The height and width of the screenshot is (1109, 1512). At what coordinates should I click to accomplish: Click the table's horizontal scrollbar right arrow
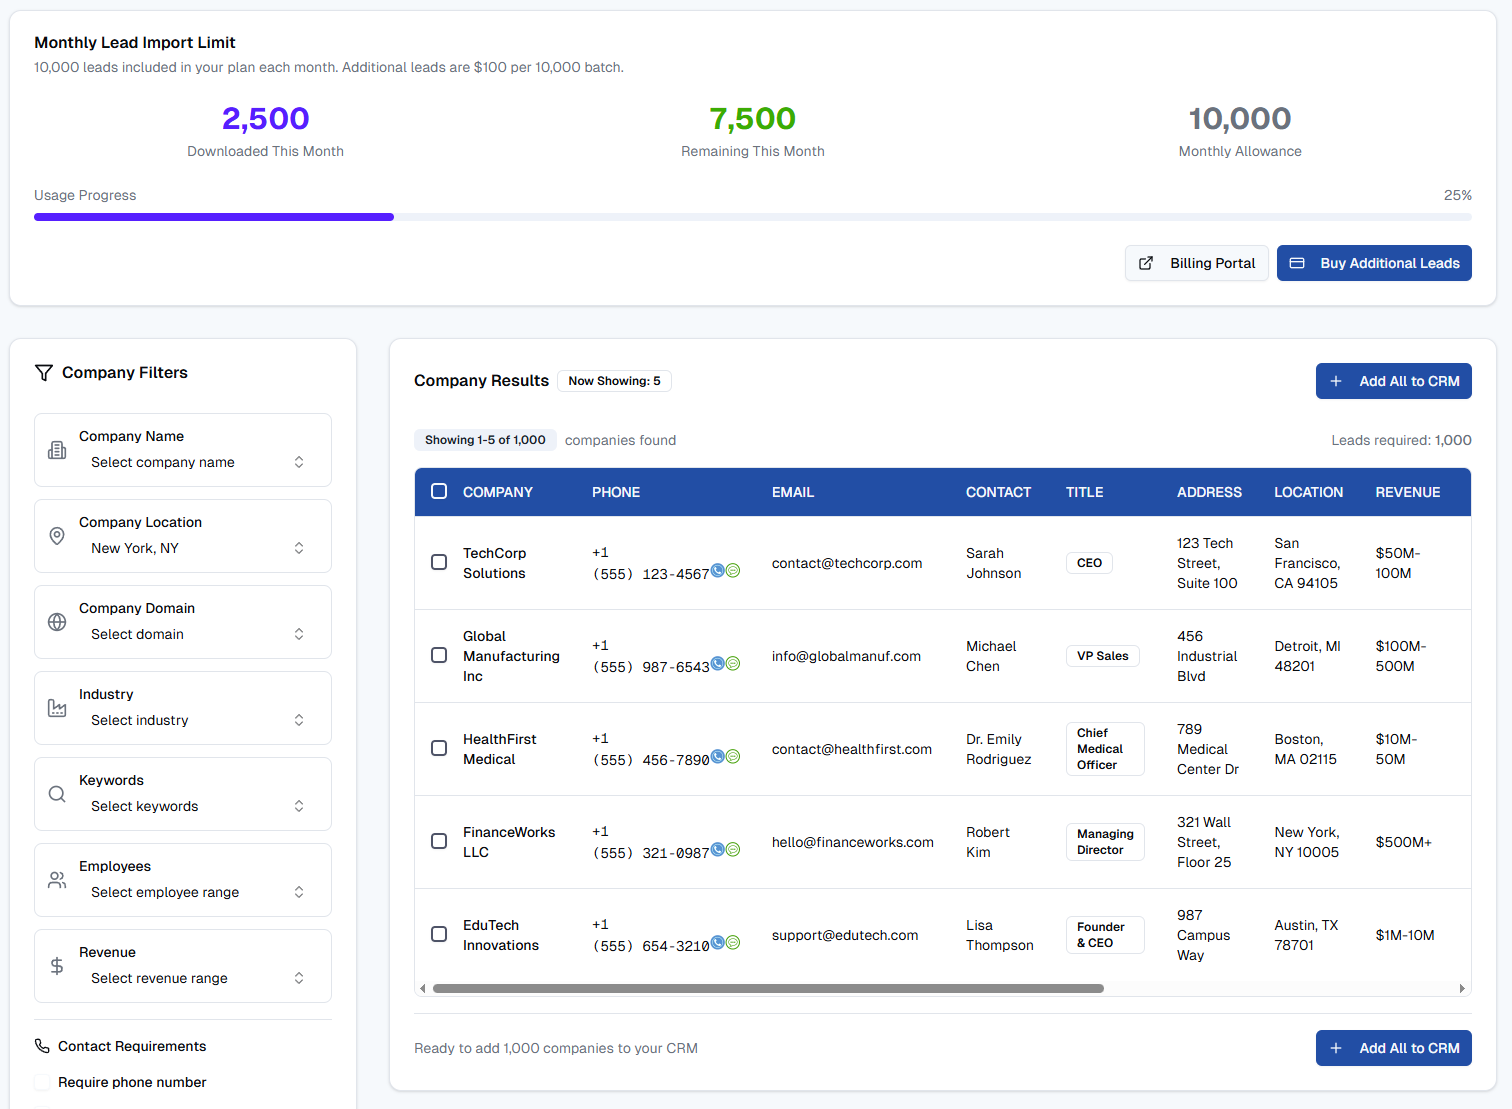[1462, 989]
